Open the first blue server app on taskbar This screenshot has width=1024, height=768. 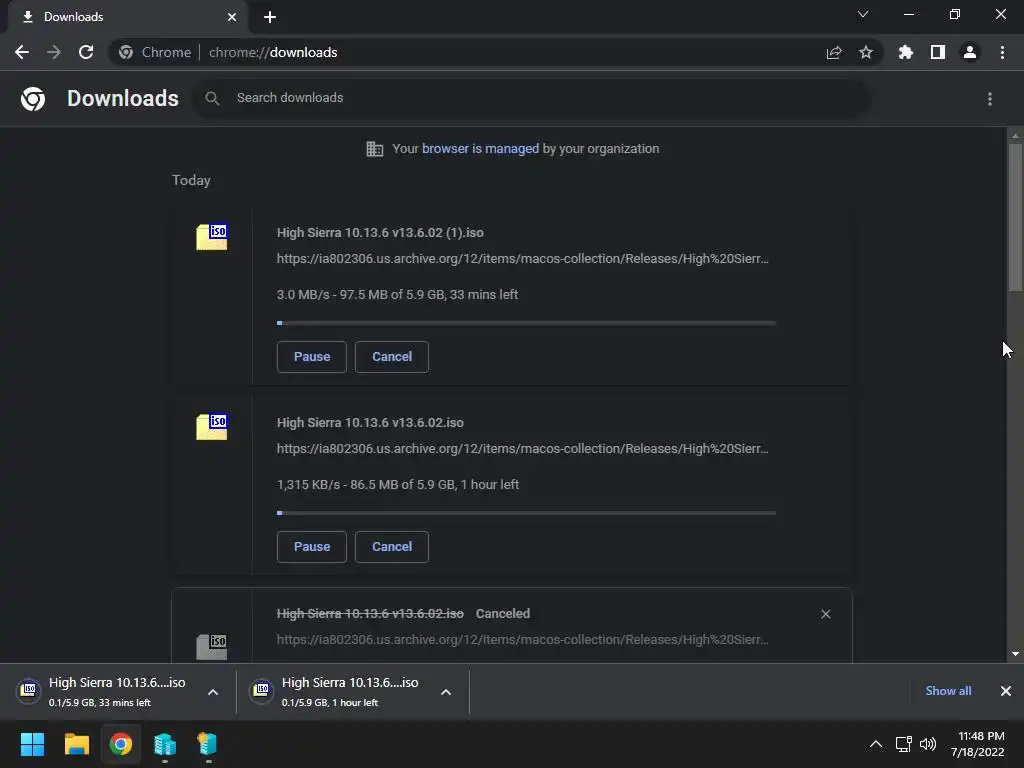click(165, 744)
